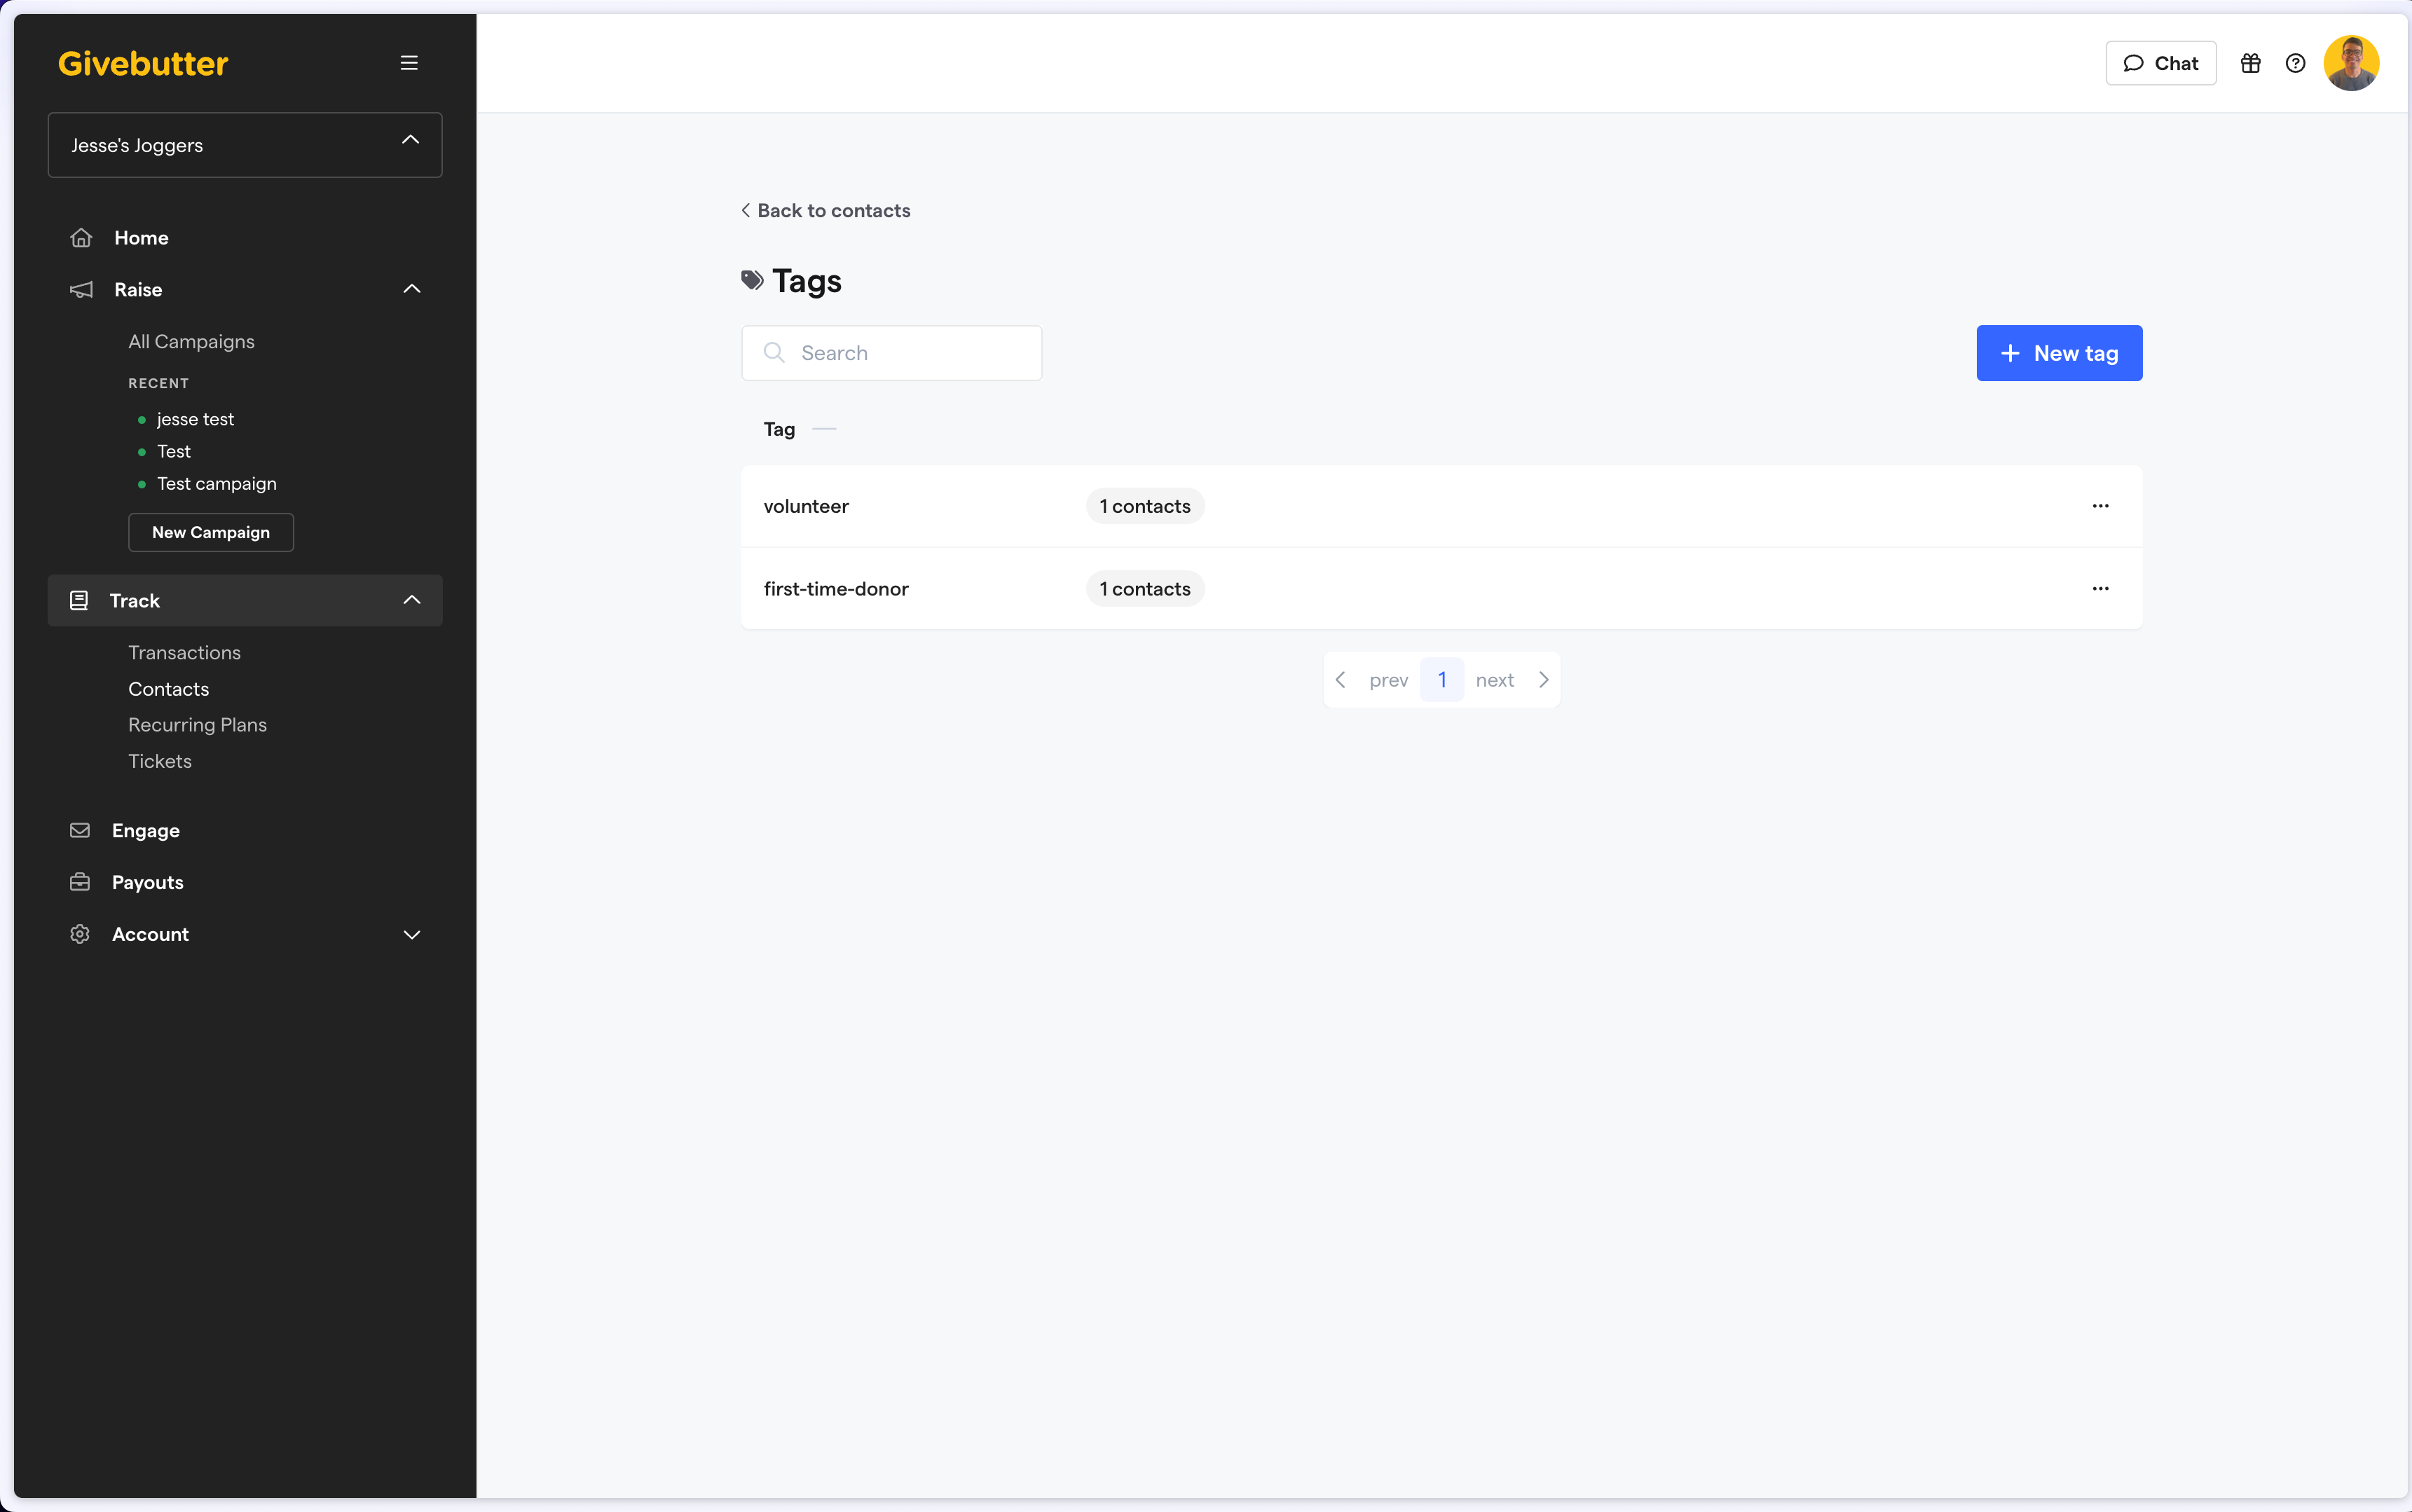The width and height of the screenshot is (2412, 1512).
Task: Select the Contacts menu item
Action: [167, 688]
